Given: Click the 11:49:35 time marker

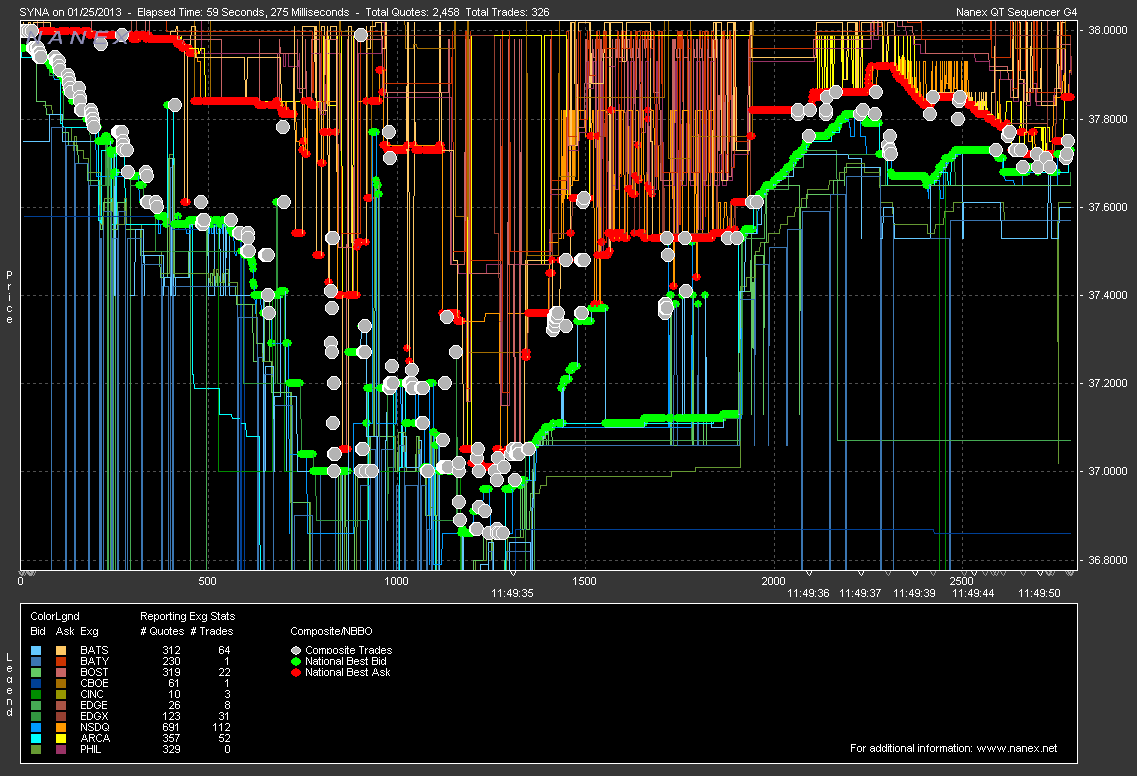Looking at the screenshot, I should pos(512,593).
